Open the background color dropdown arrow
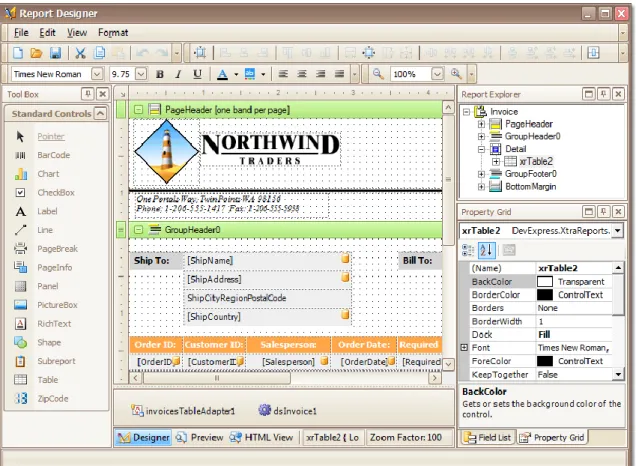 coord(263,75)
